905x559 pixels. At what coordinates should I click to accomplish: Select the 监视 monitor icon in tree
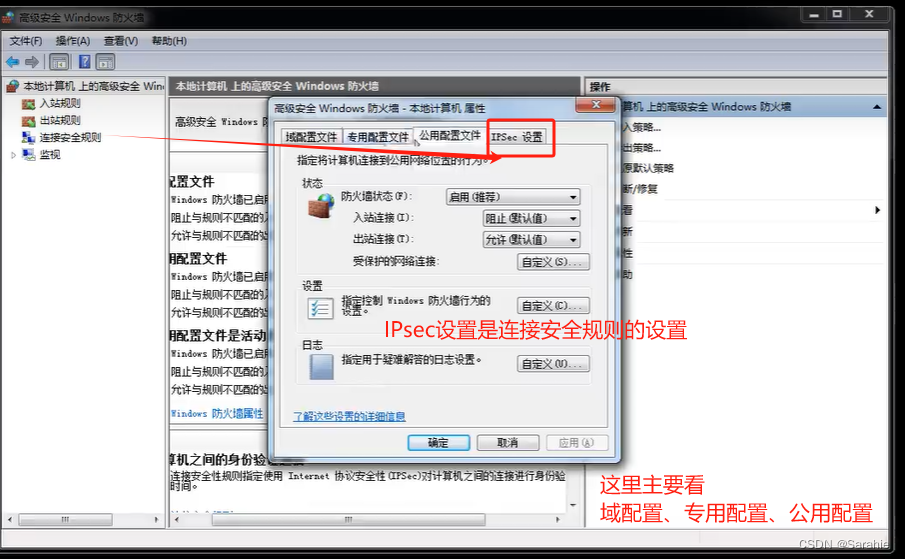pos(28,154)
